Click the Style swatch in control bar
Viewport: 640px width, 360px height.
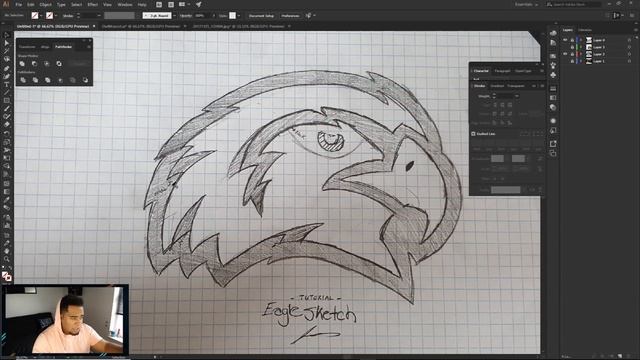click(232, 16)
